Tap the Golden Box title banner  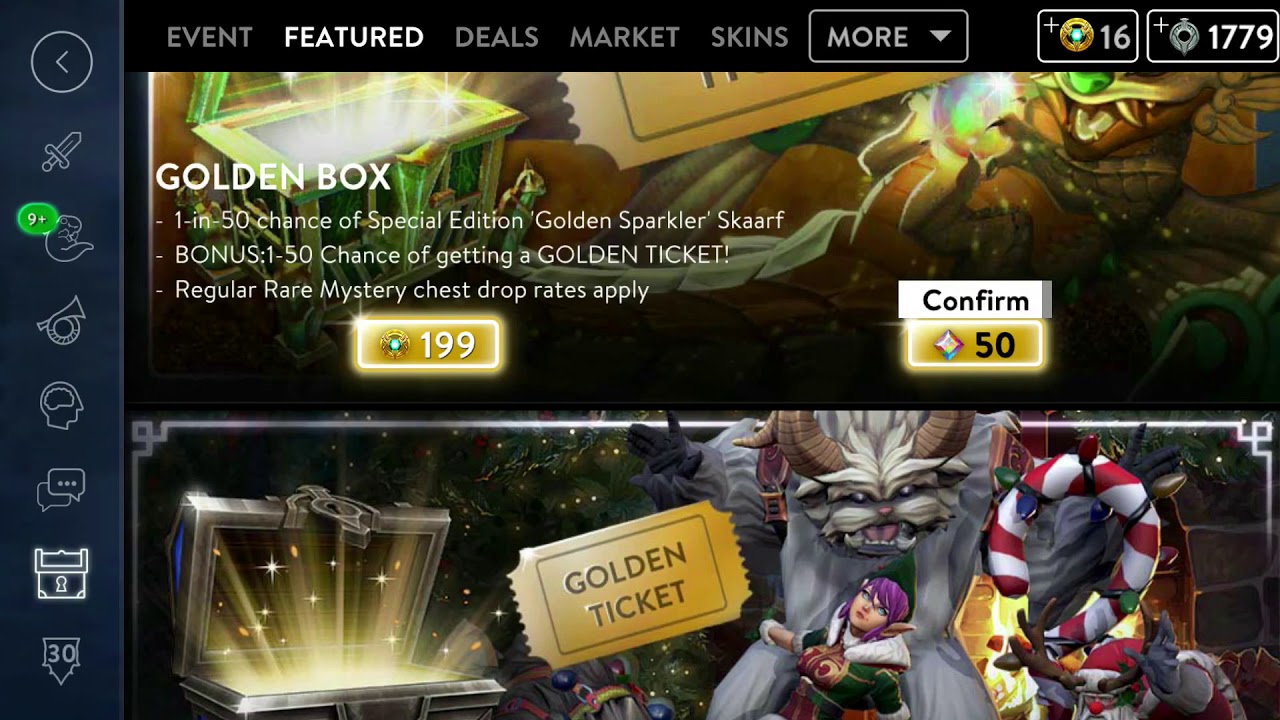pos(273,177)
